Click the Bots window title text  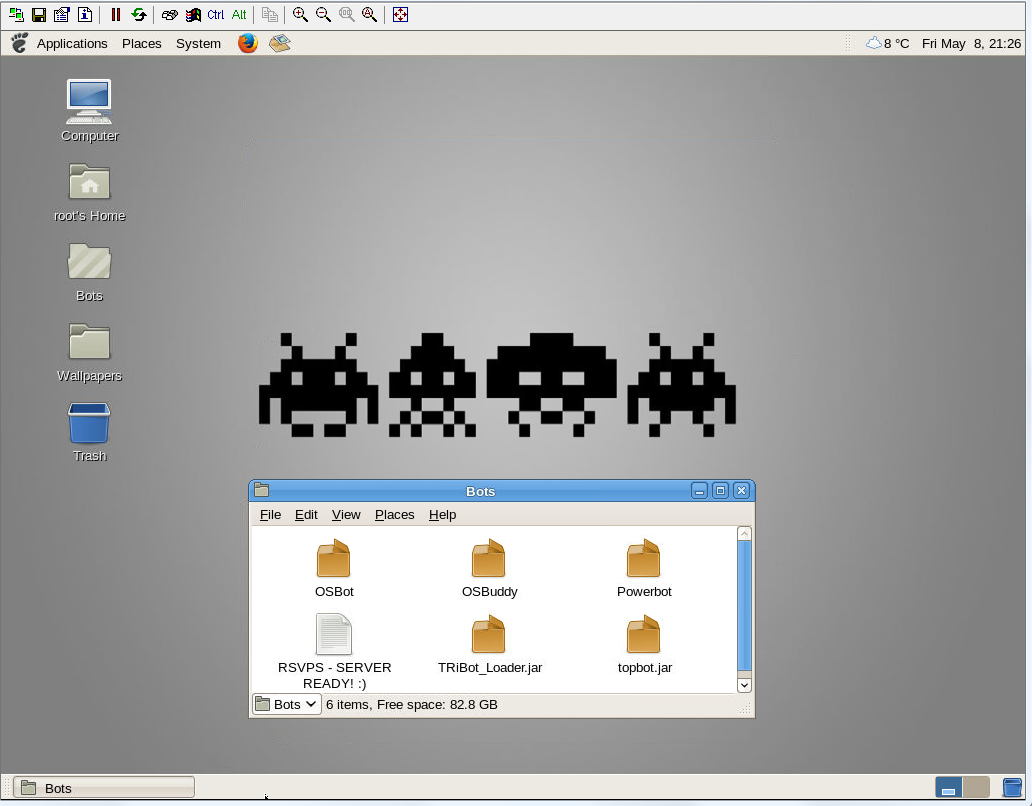pyautogui.click(x=480, y=491)
